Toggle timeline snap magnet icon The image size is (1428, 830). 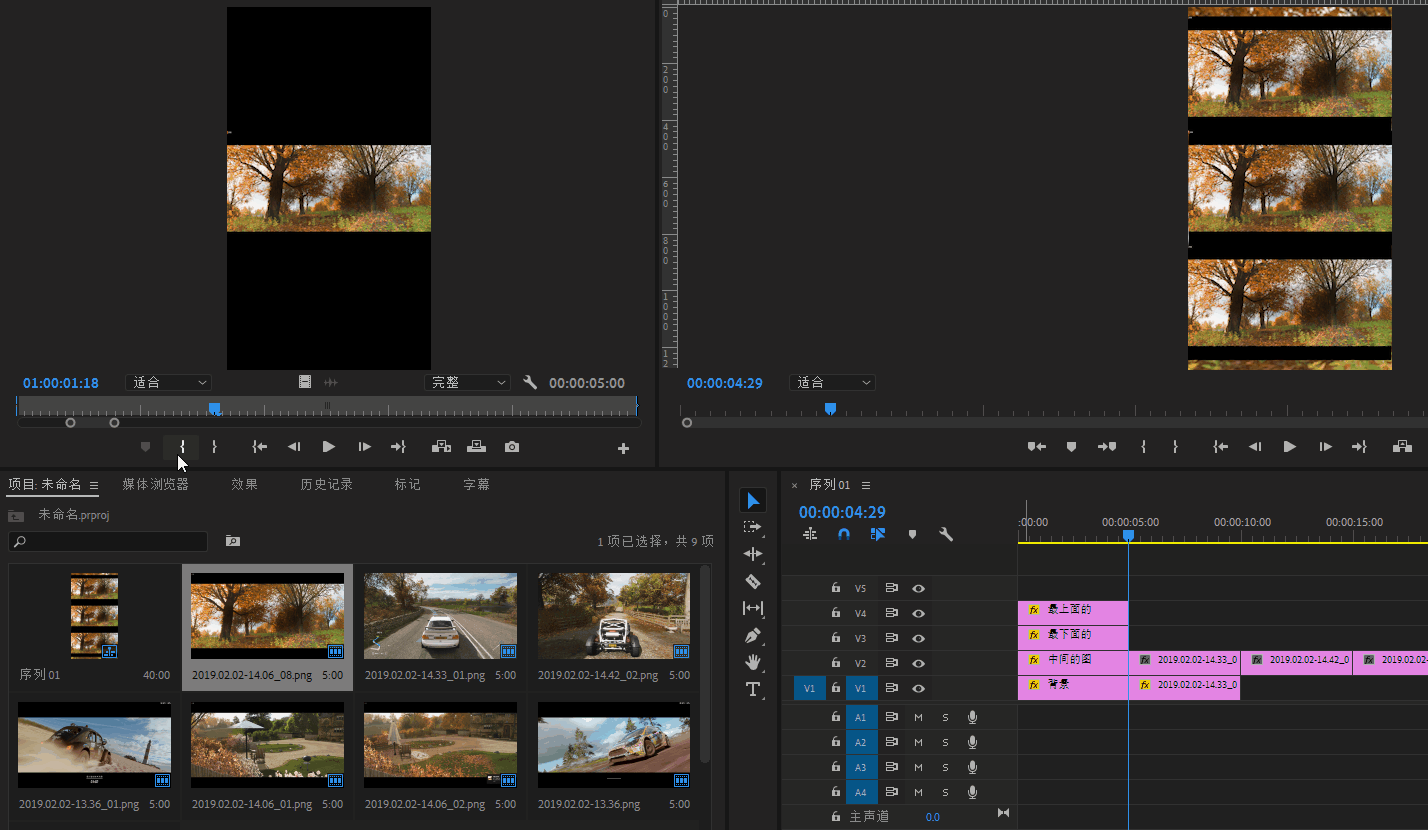pyautogui.click(x=844, y=534)
